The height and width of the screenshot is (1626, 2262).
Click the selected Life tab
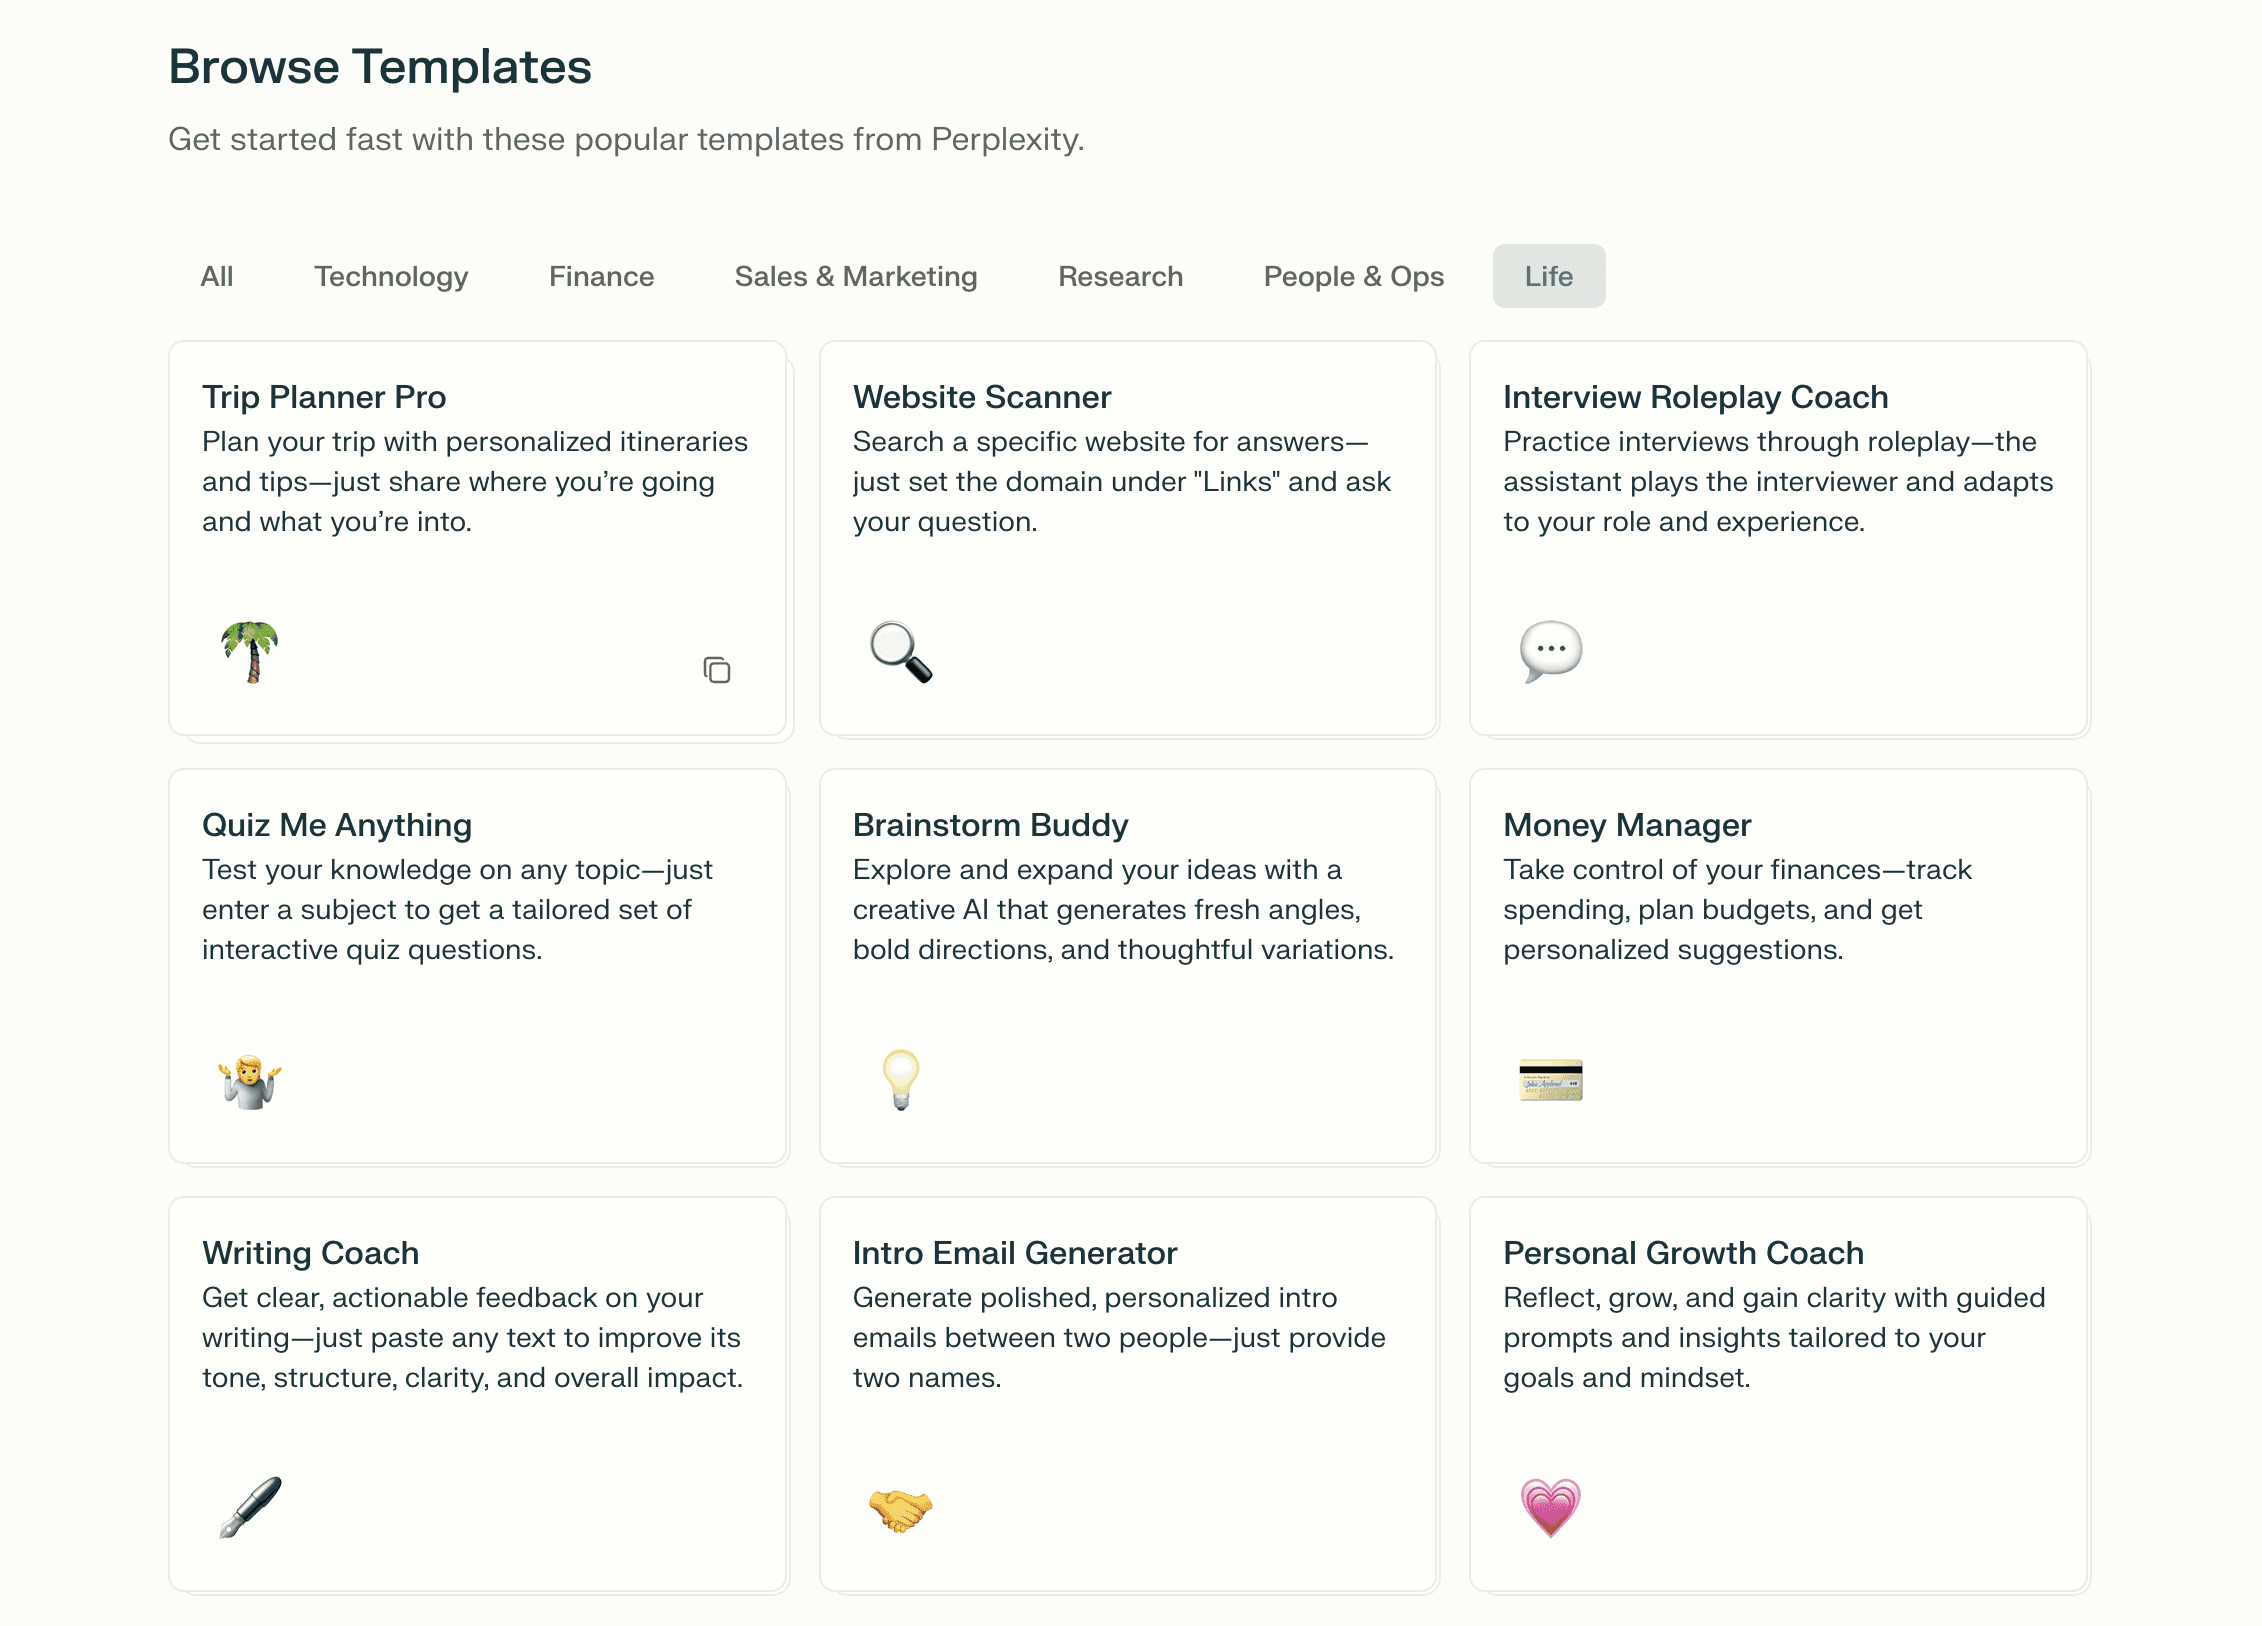click(x=1549, y=276)
